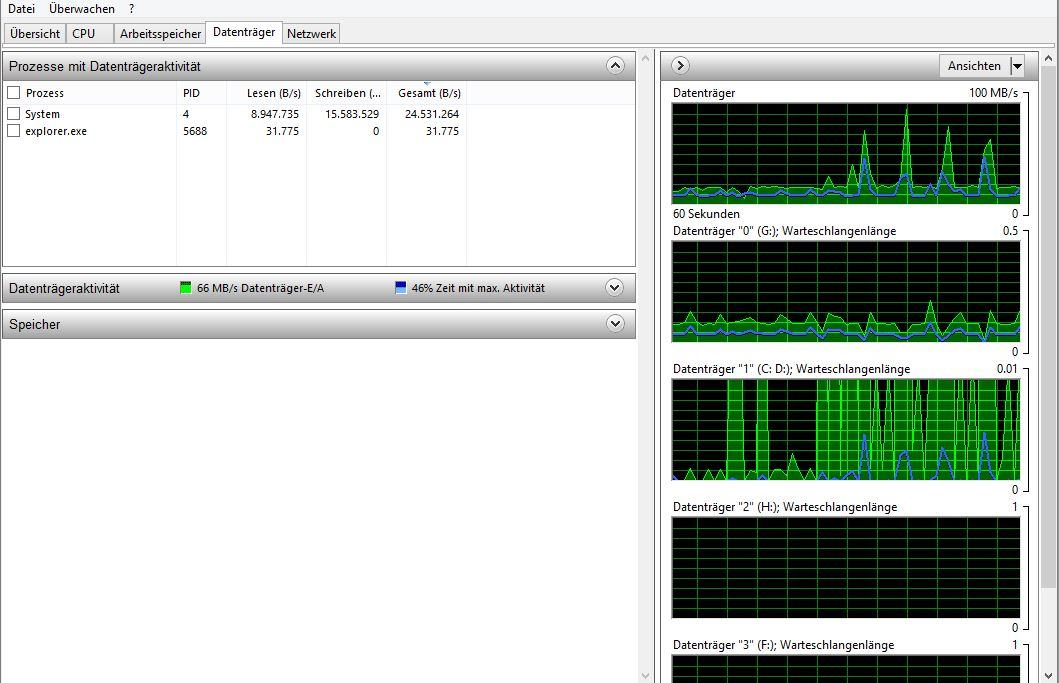Collapse the graph pane with arrow button
Viewport: 1059px width, 683px height.
click(x=680, y=66)
